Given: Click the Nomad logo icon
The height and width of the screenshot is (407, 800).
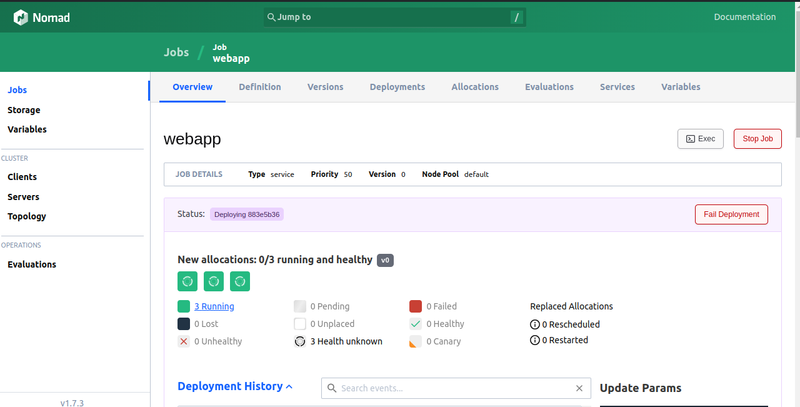Looking at the screenshot, I should (20, 17).
